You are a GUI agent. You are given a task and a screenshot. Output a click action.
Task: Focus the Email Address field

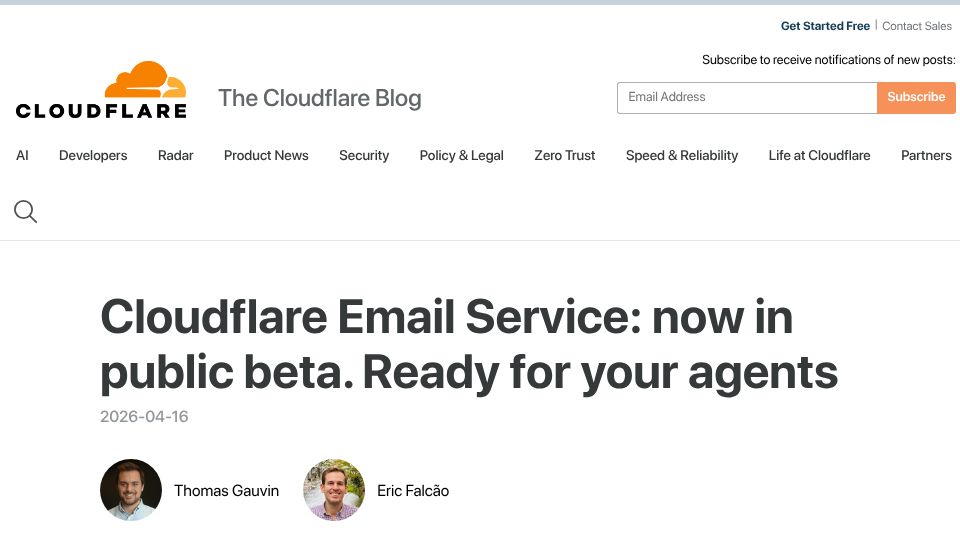click(x=747, y=98)
